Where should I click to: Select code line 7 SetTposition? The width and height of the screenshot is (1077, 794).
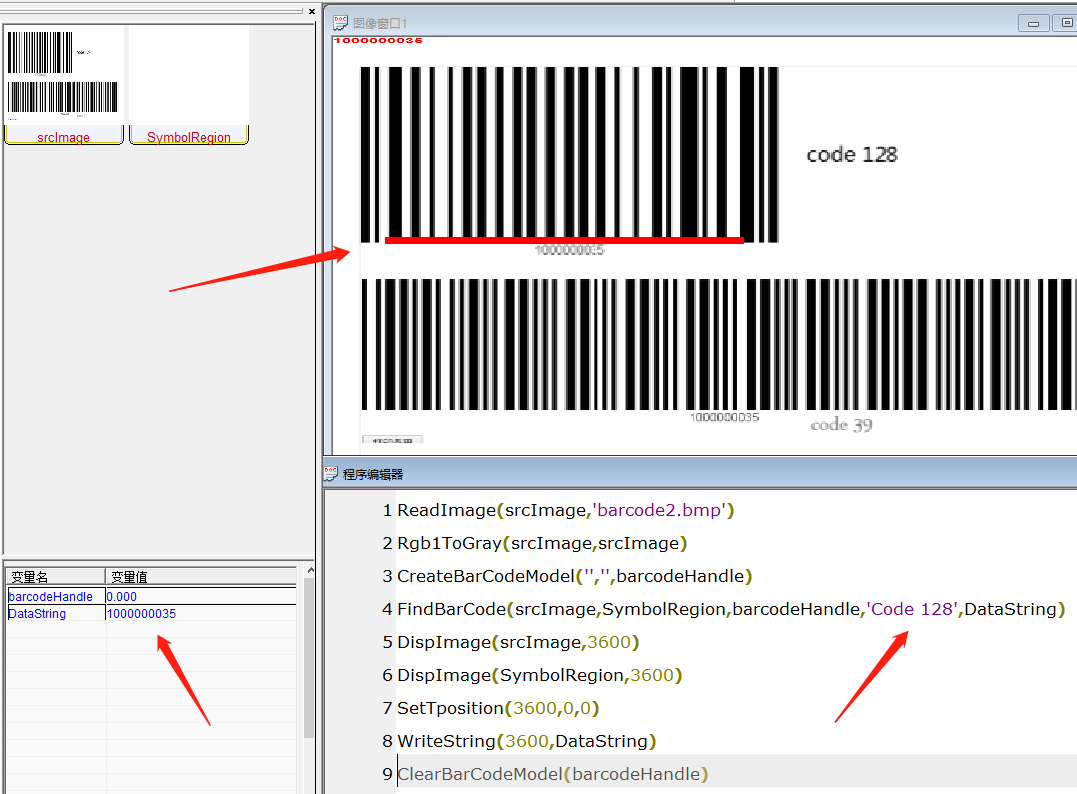tap(498, 708)
